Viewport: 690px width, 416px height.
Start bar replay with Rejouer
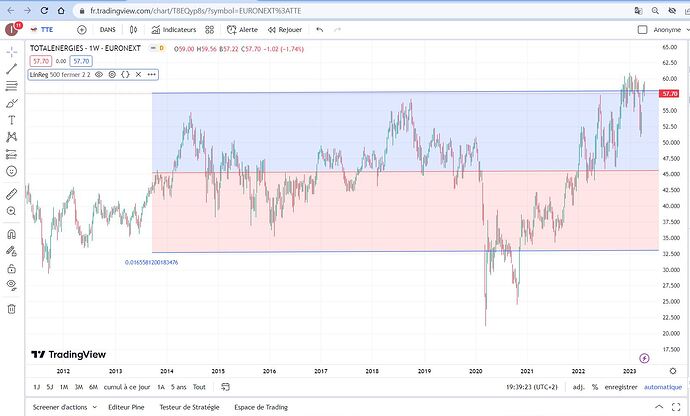(285, 29)
